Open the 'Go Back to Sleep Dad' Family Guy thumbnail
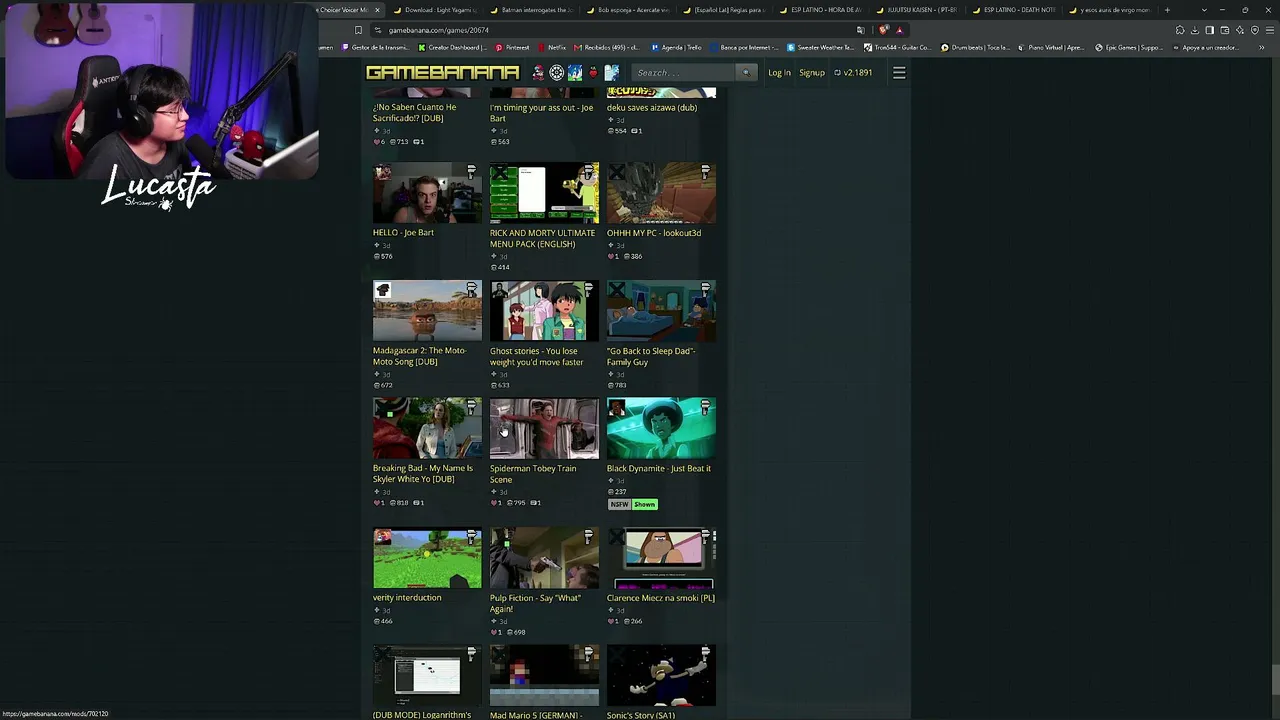 pyautogui.click(x=661, y=311)
